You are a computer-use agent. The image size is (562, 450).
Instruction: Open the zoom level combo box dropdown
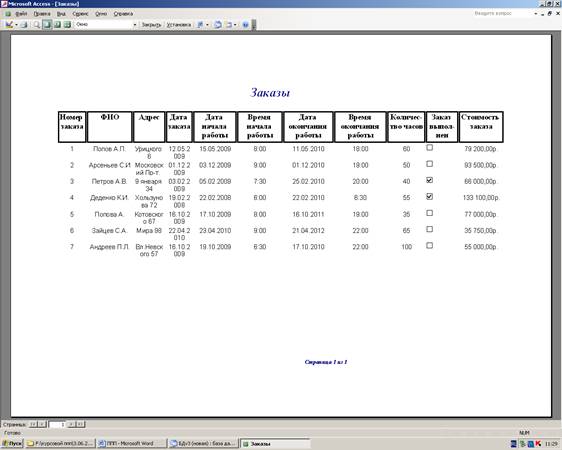coord(135,25)
